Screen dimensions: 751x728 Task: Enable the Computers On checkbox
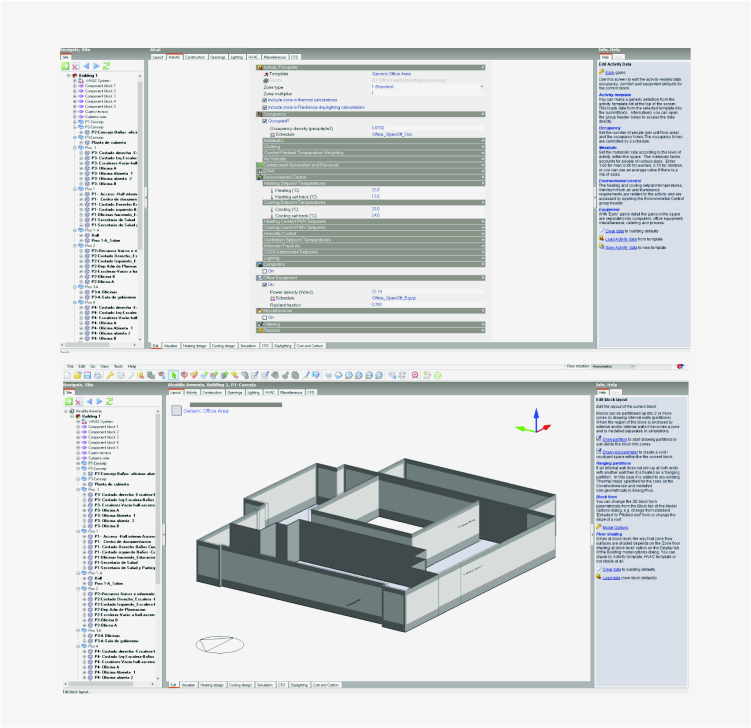tap(264, 270)
